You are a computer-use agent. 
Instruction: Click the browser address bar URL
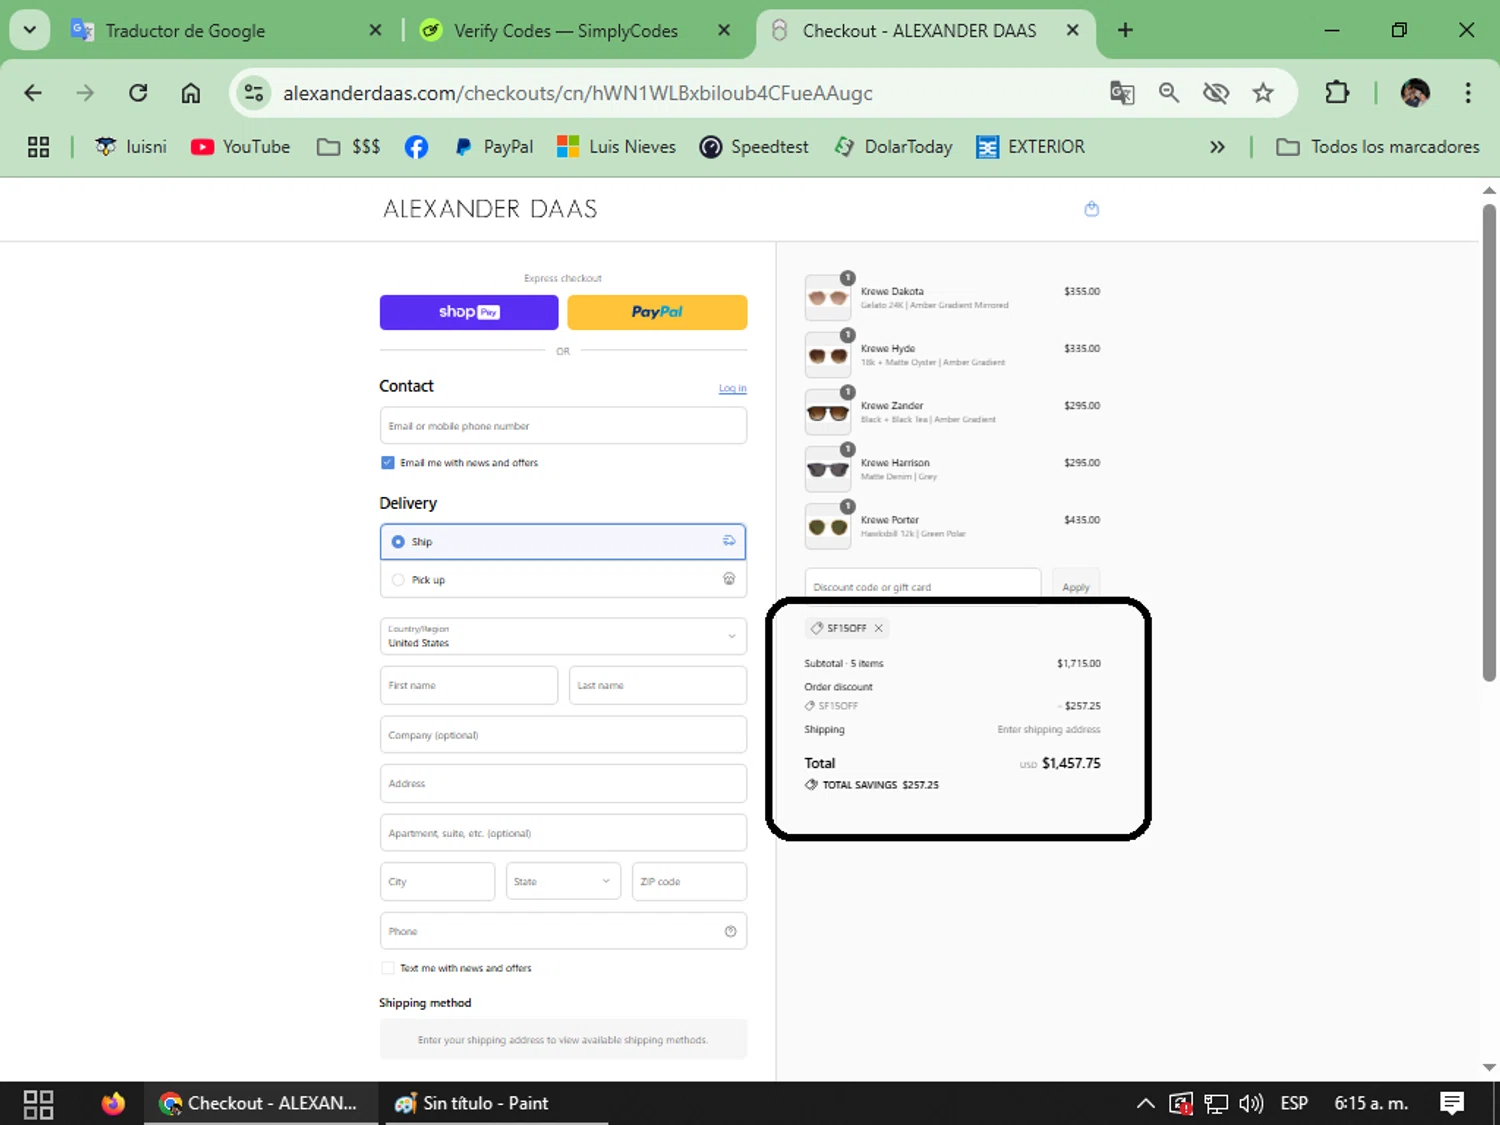(x=578, y=93)
